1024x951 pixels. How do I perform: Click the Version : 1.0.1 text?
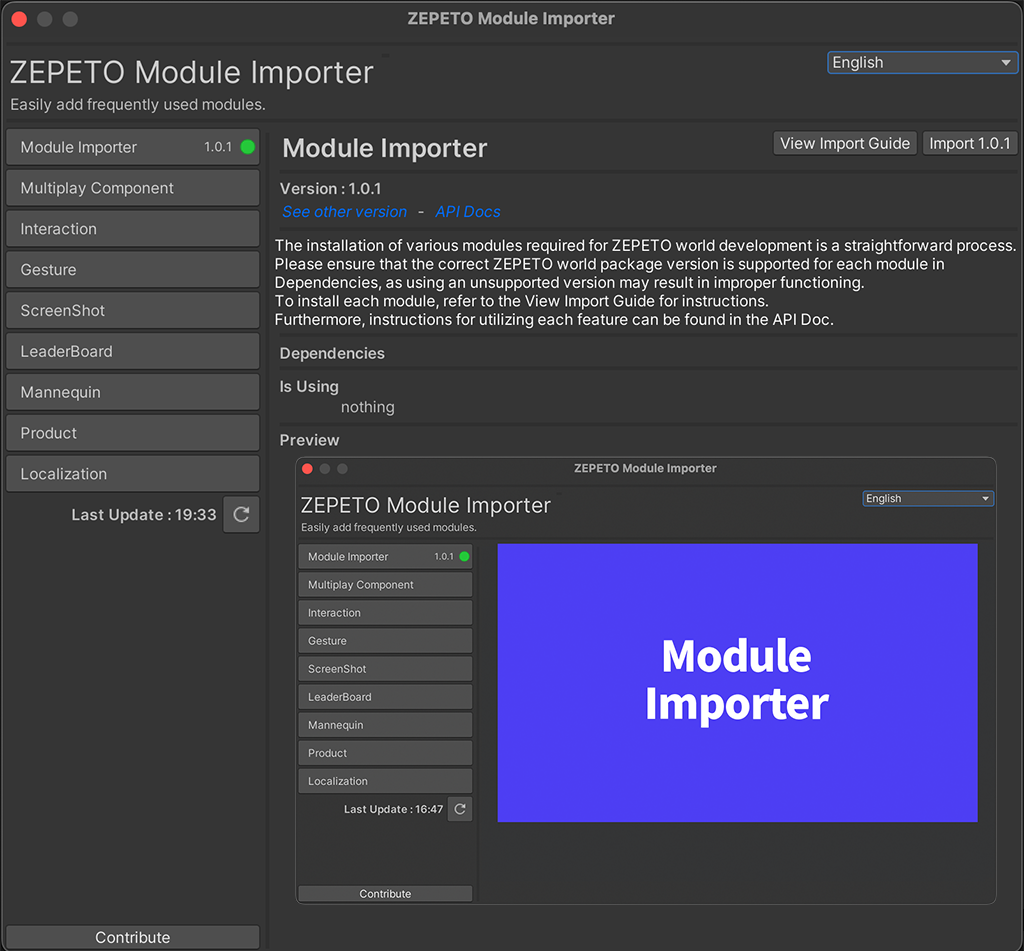[x=330, y=189]
